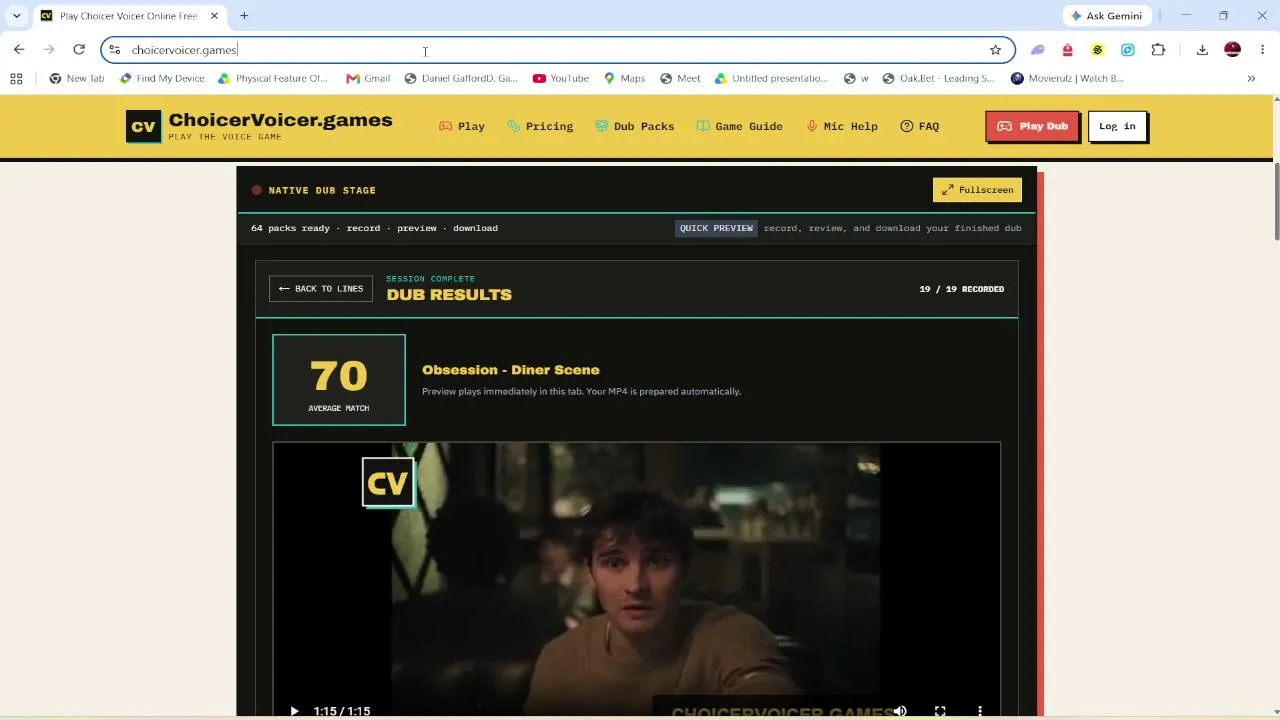
Task: Open the Extensions puzzle menu
Action: (1158, 50)
